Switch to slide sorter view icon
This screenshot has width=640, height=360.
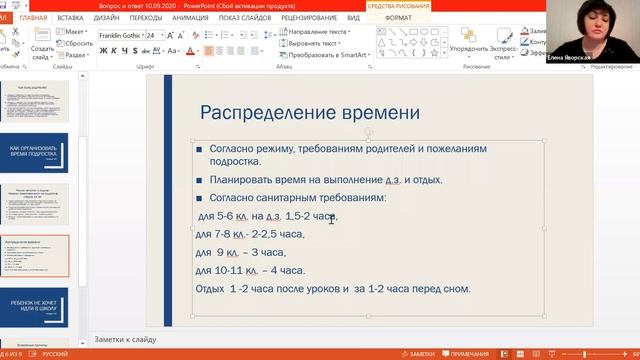(x=520, y=354)
